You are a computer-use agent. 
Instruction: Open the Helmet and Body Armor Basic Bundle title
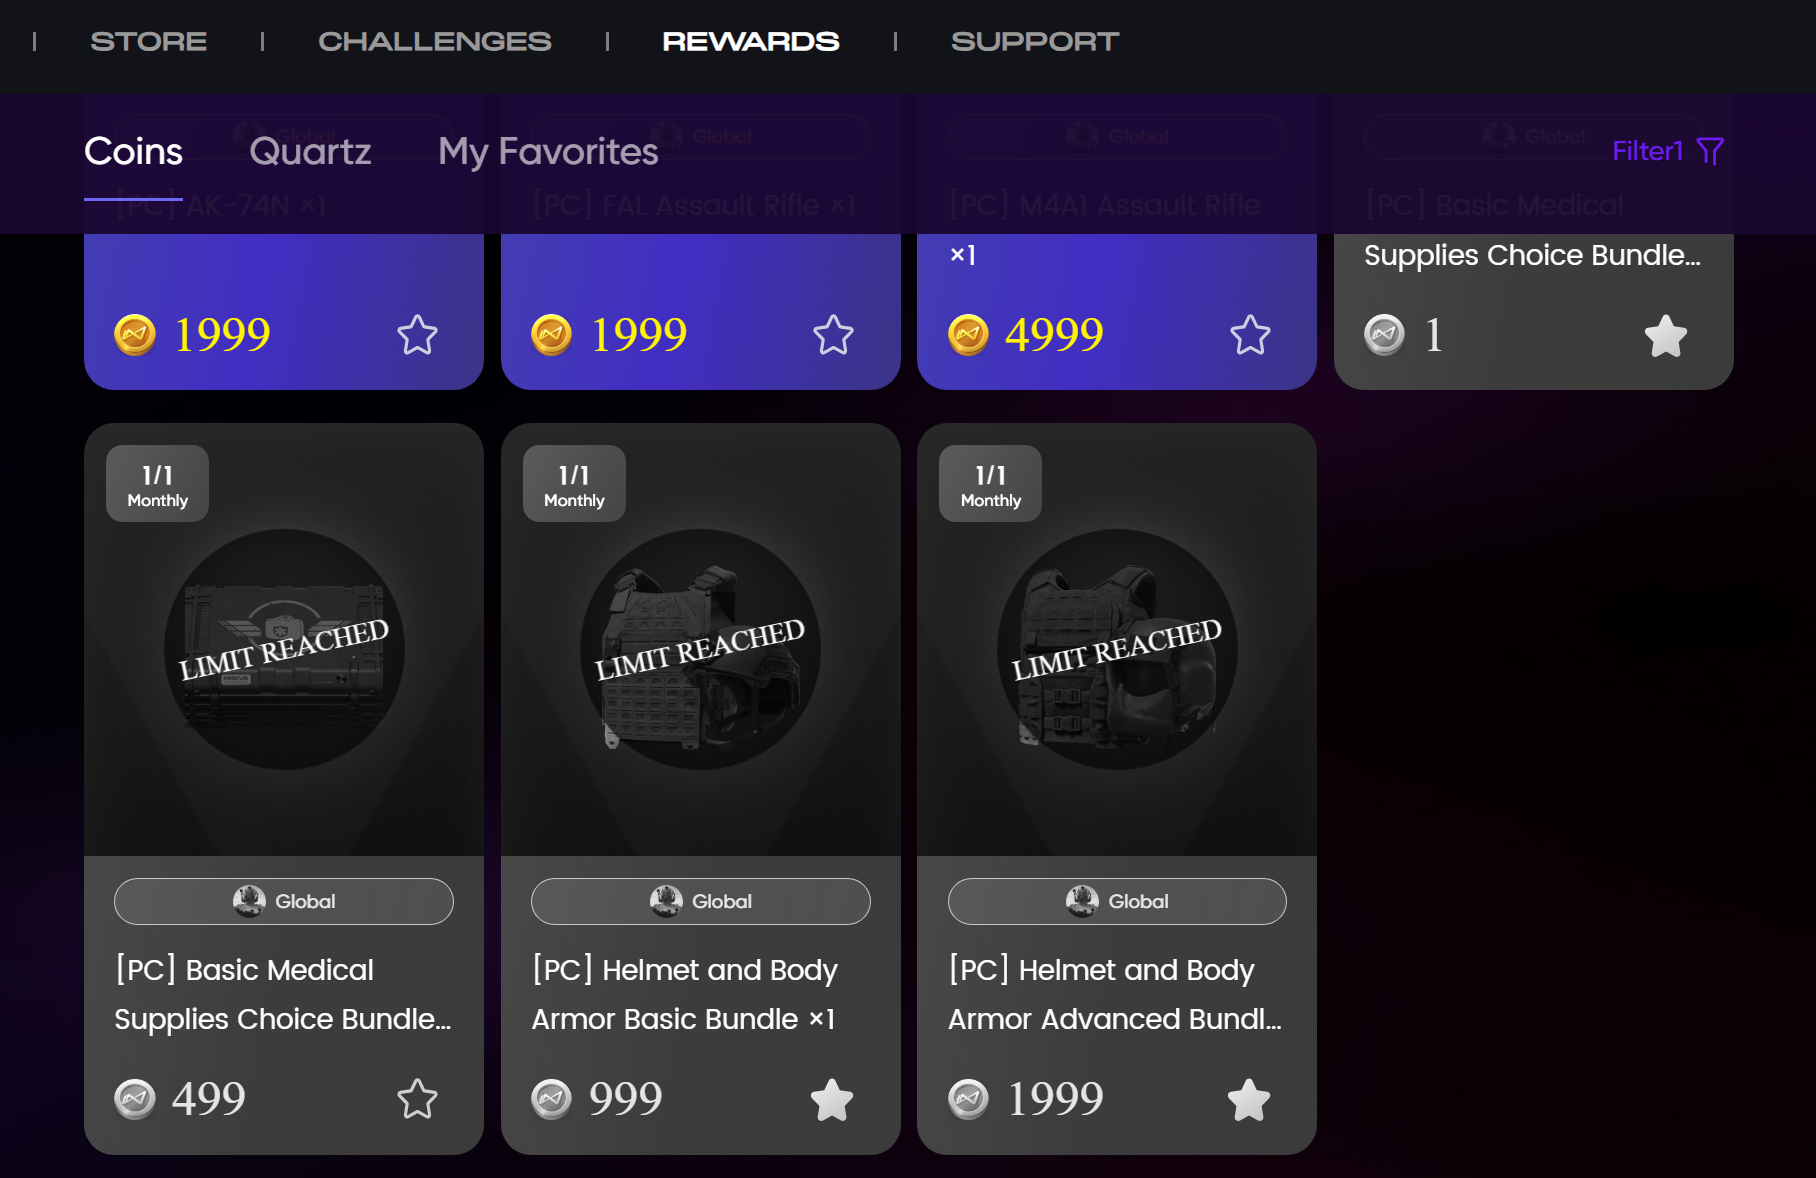tap(685, 994)
